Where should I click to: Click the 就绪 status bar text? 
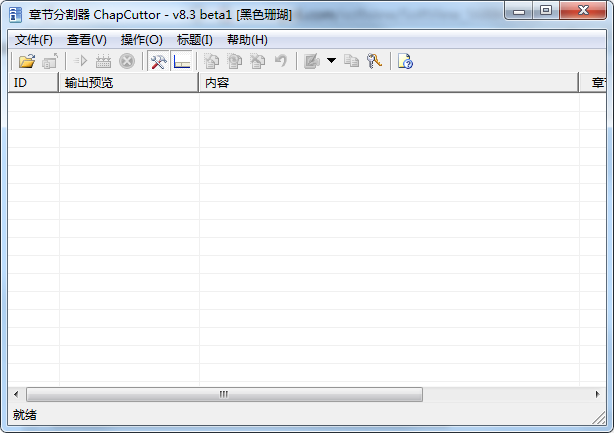pyautogui.click(x=25, y=415)
